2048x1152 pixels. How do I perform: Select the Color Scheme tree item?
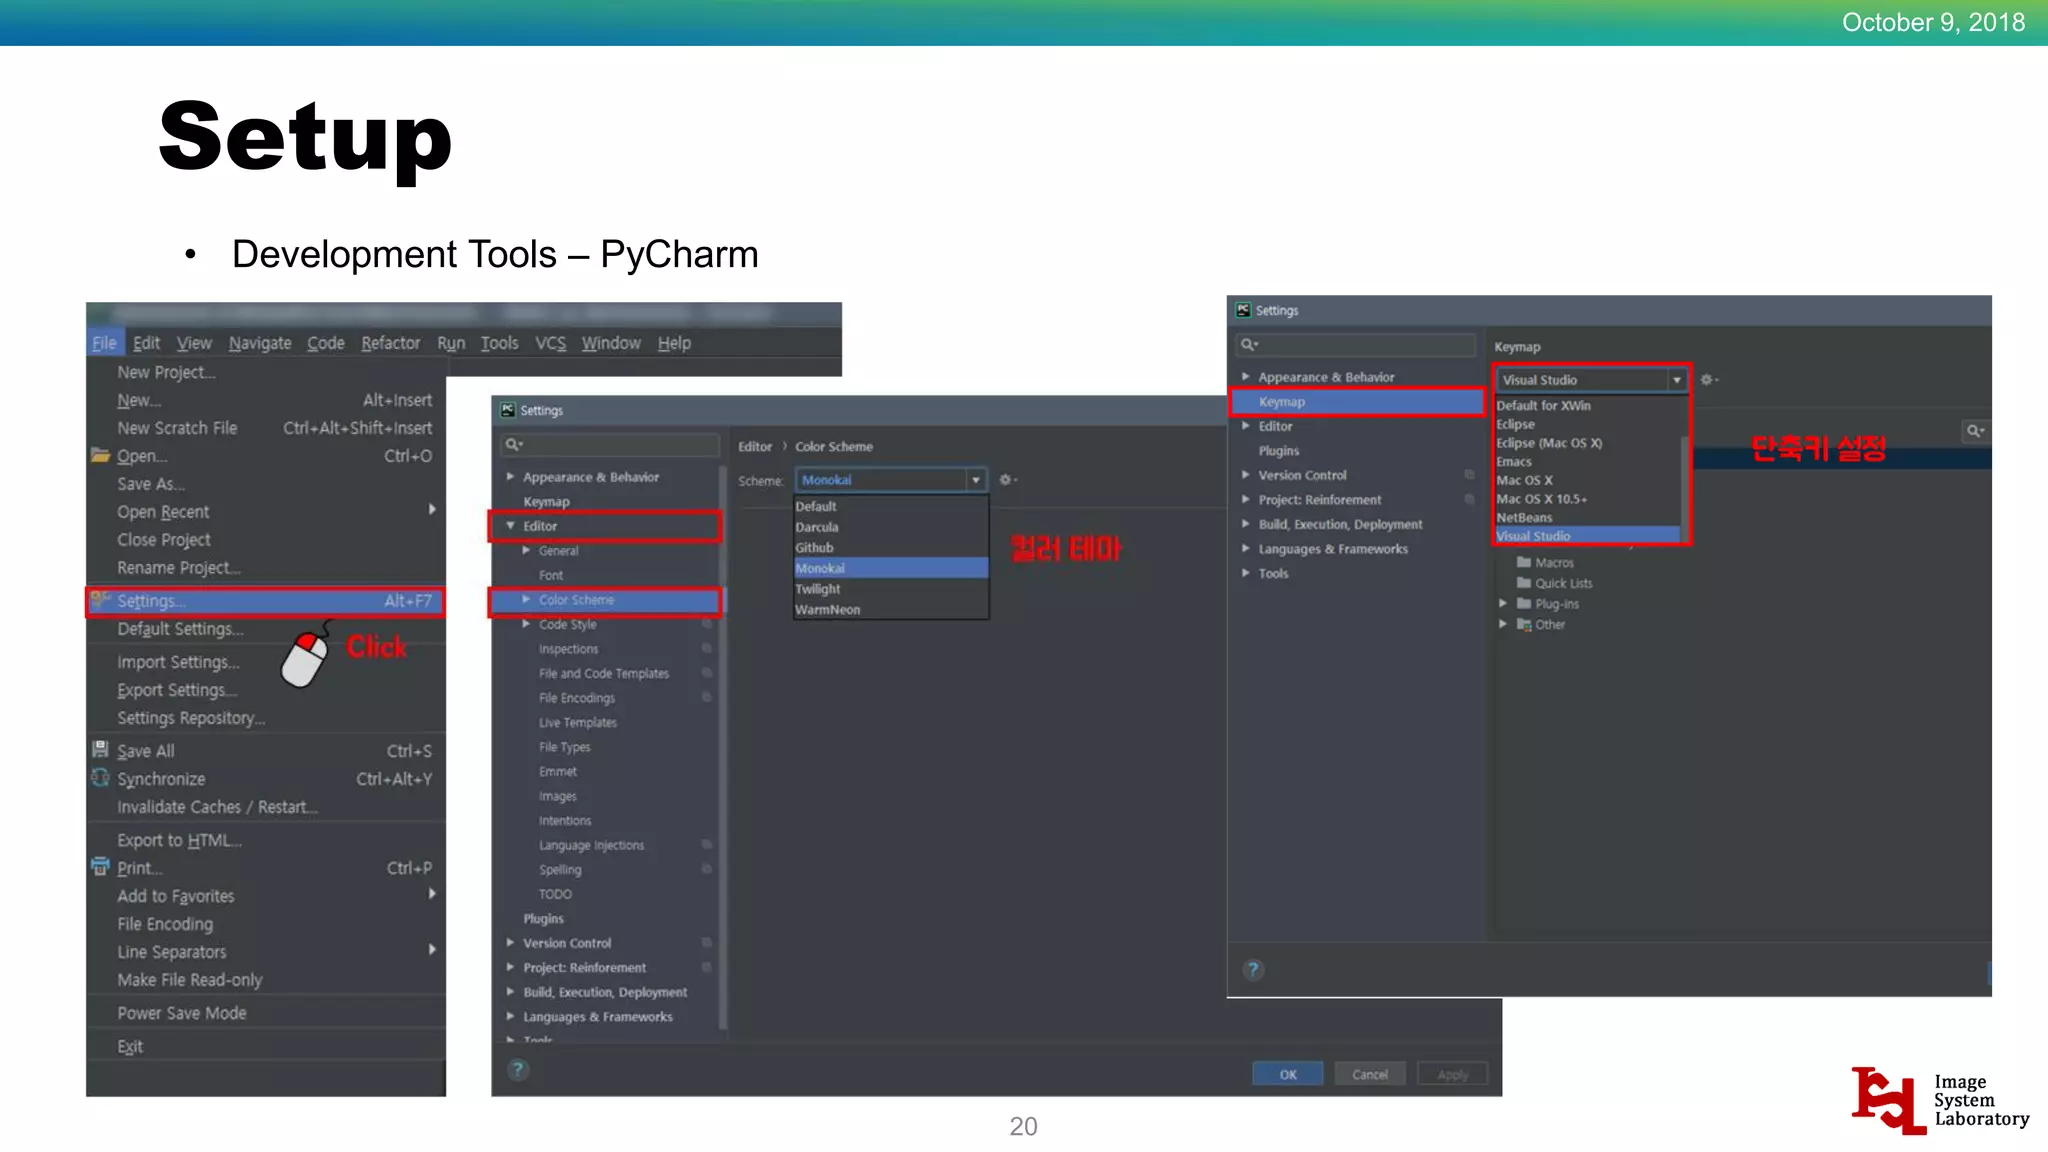click(604, 600)
